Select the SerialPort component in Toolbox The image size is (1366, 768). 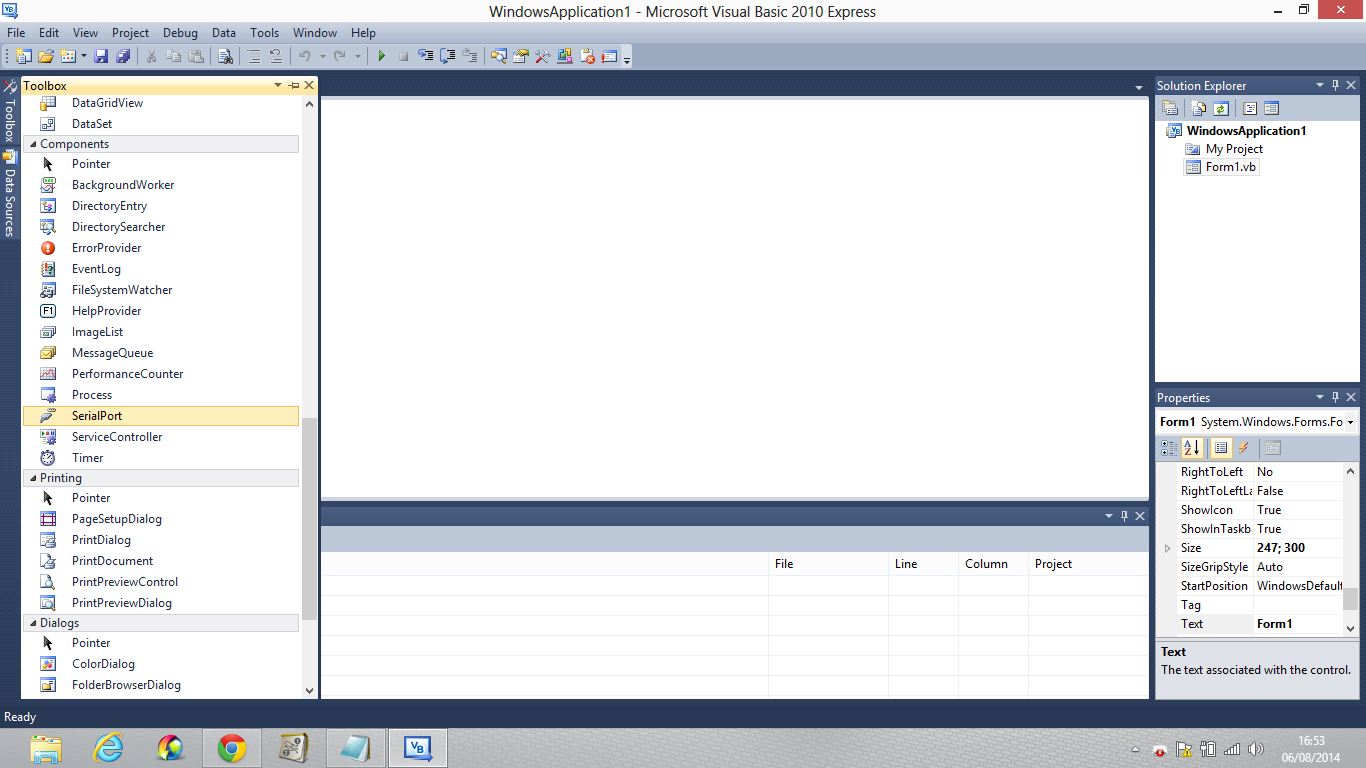(160, 416)
